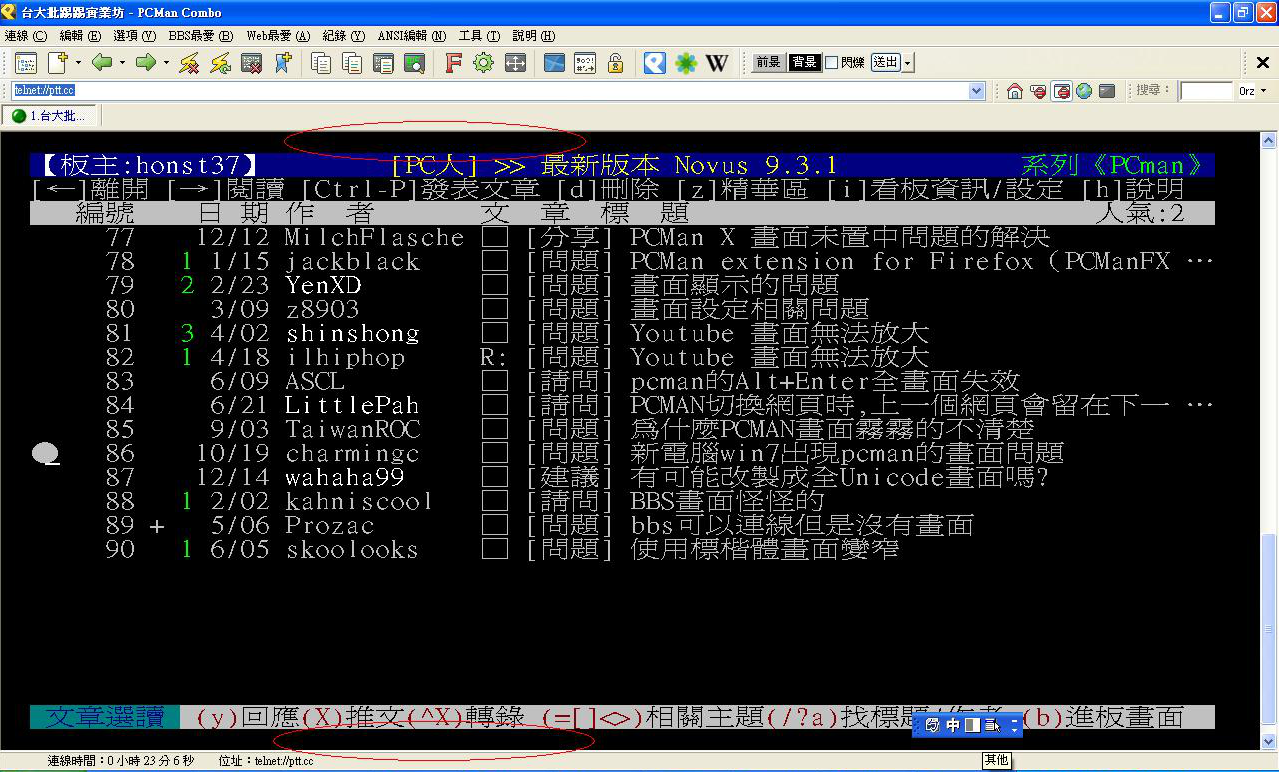Click the new connection page icon
The width and height of the screenshot is (1279, 772).
pyautogui.click(x=57, y=63)
